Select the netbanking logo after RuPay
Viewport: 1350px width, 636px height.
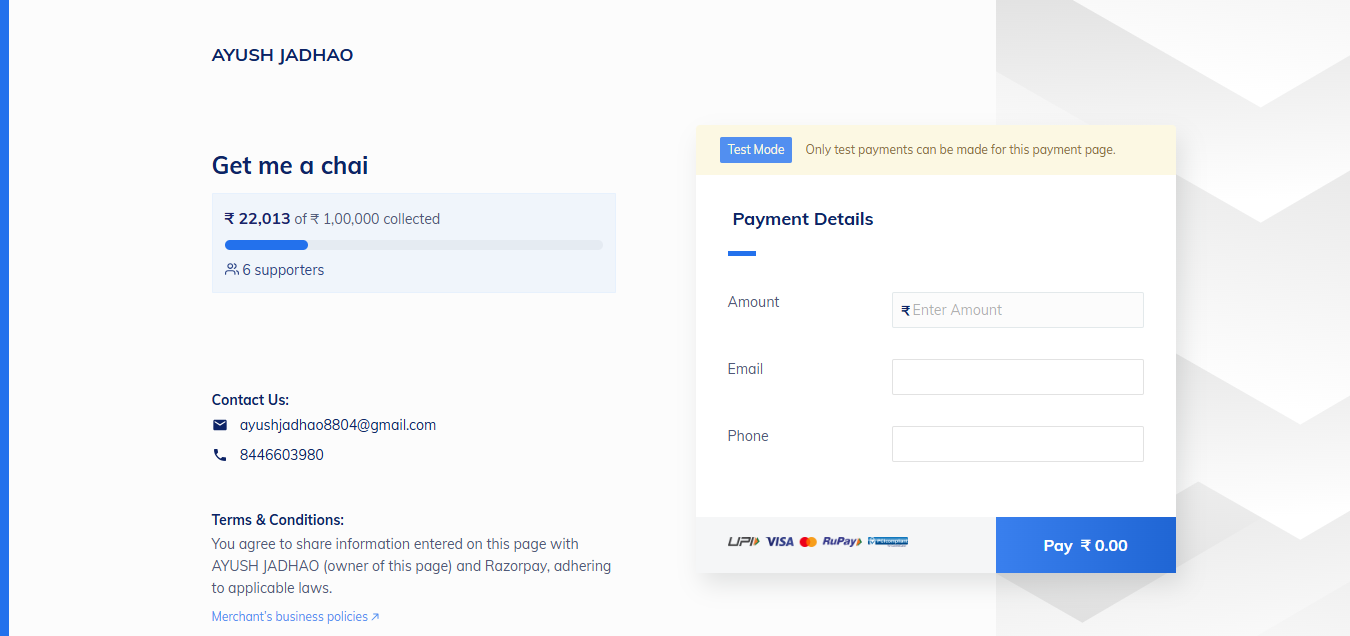pos(888,541)
